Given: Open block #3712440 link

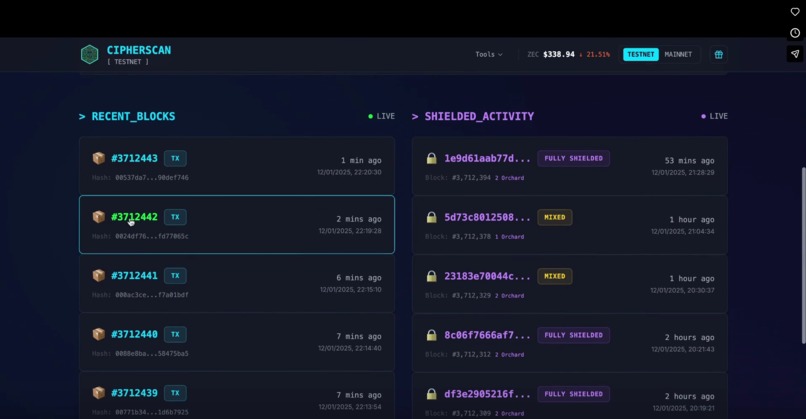Looking at the screenshot, I should pyautogui.click(x=135, y=334).
